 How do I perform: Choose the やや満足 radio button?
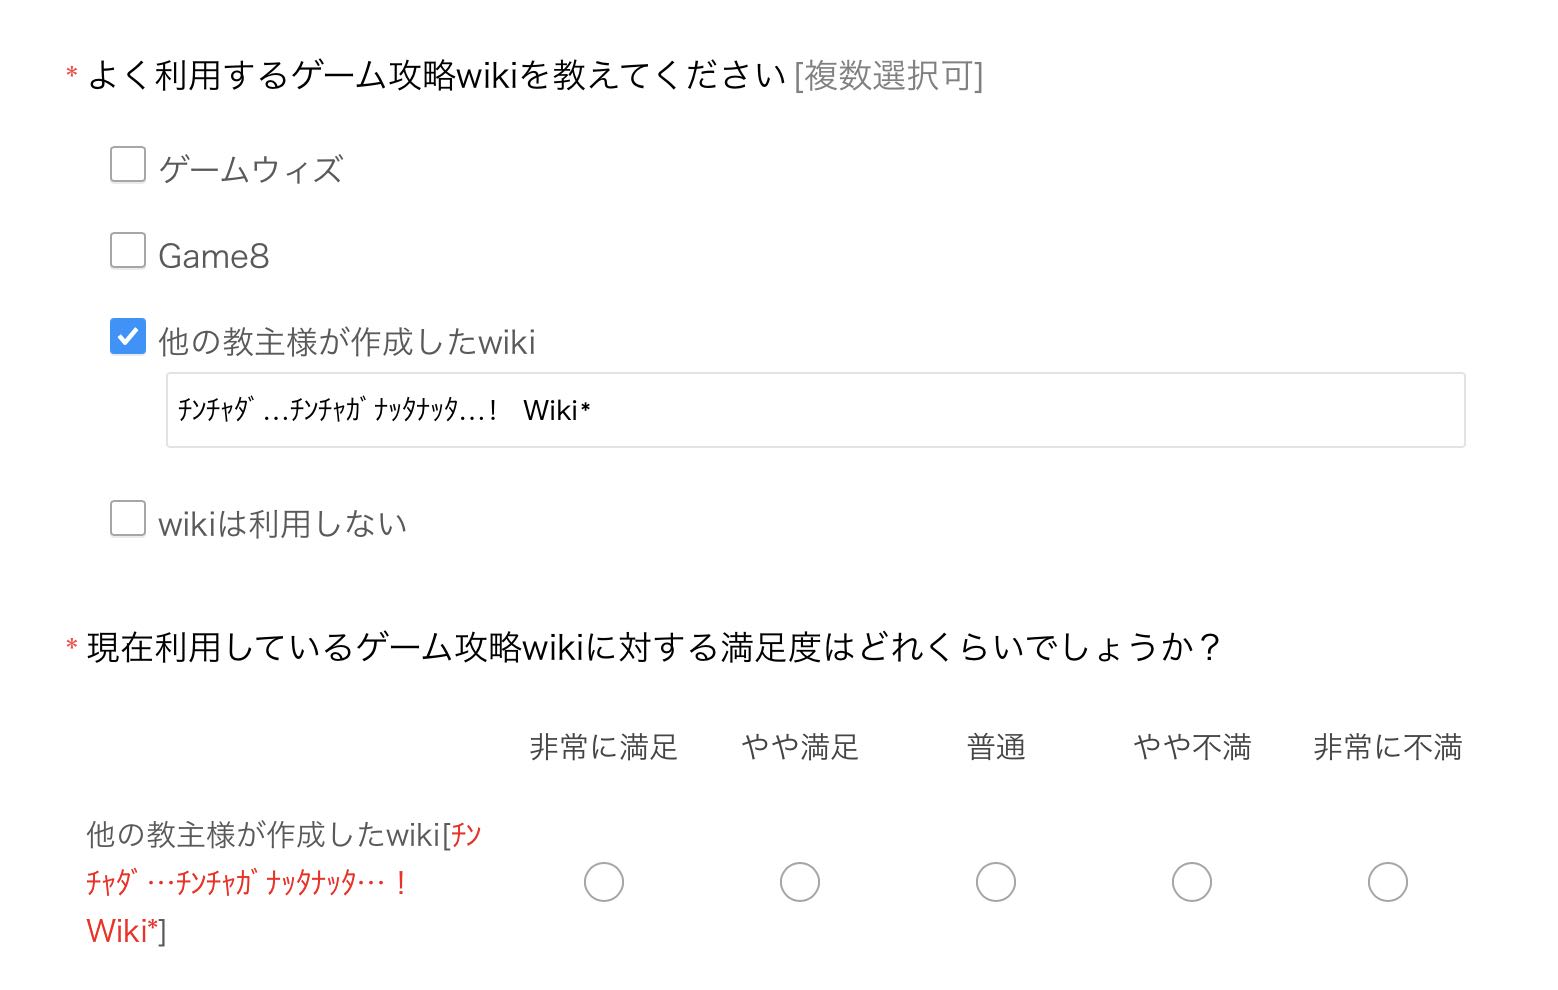pos(800,882)
